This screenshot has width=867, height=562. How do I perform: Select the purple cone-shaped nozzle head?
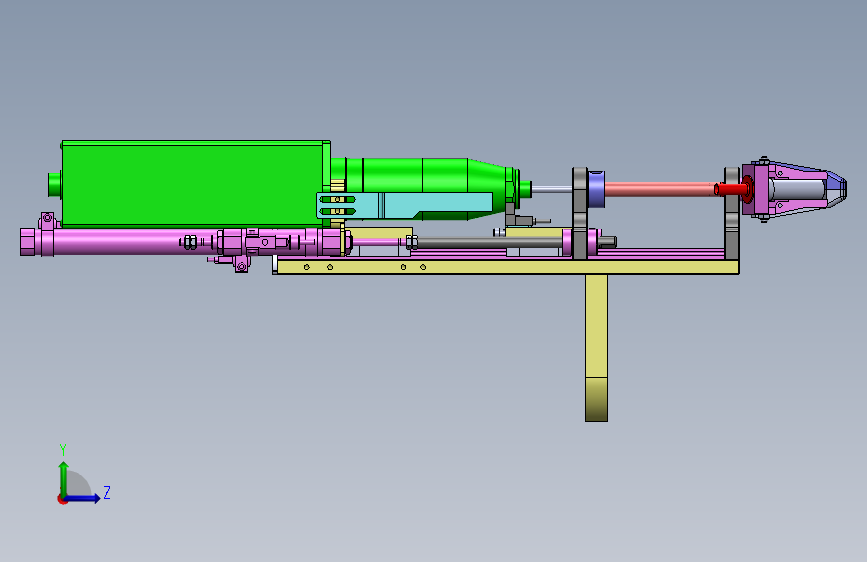(x=794, y=189)
